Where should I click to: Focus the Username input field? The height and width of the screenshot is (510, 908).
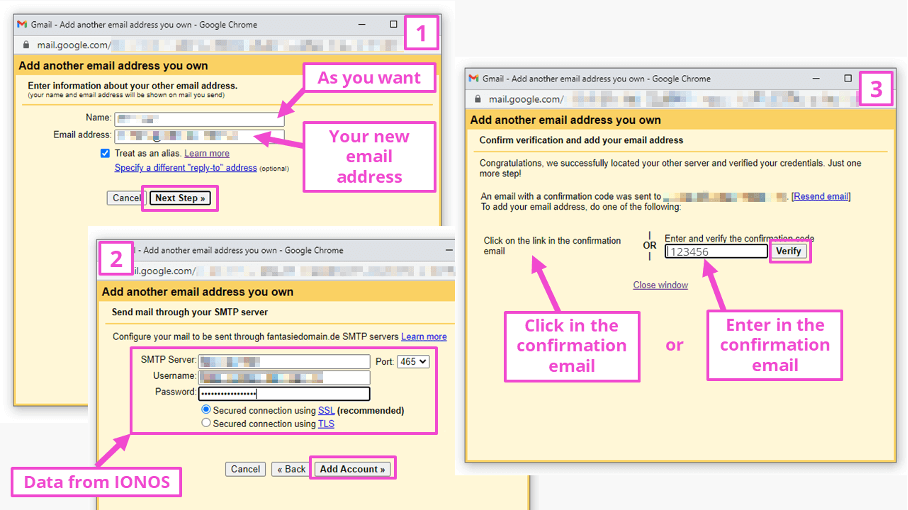[x=284, y=377]
